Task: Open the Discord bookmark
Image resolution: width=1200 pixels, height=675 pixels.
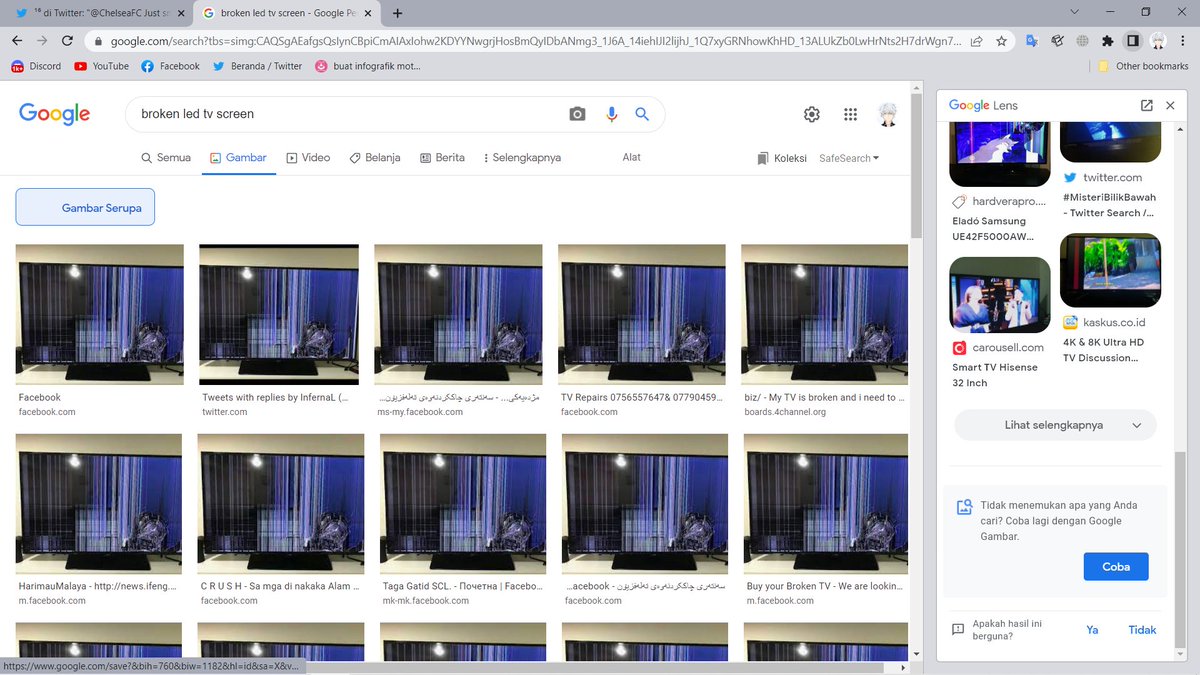Action: [36, 66]
